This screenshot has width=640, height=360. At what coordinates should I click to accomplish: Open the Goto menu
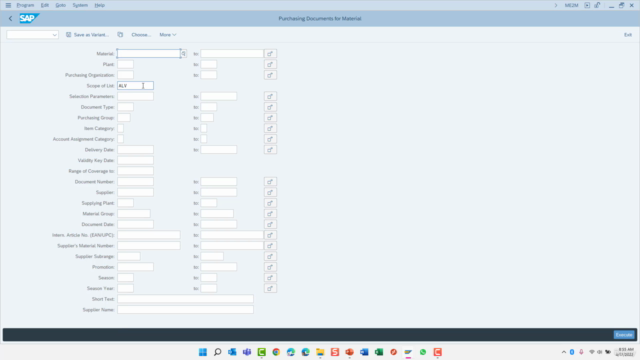[x=60, y=5]
